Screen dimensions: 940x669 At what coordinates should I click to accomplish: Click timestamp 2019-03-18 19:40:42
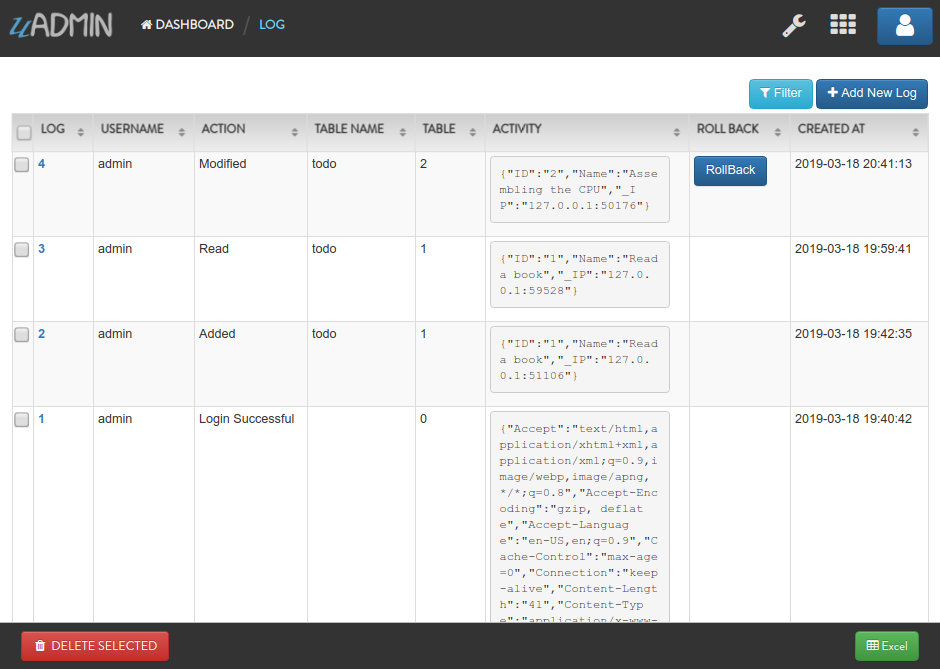(853, 419)
